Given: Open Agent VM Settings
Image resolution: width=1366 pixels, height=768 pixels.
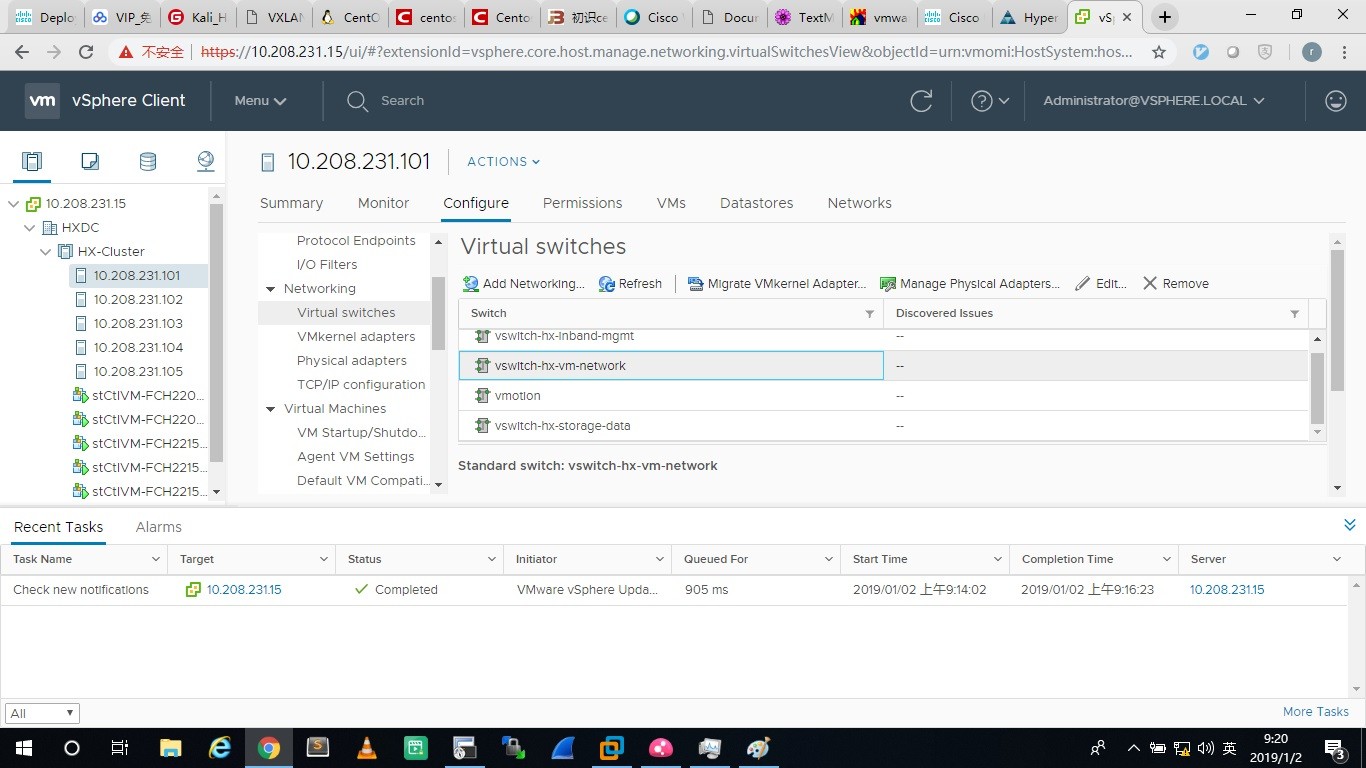Looking at the screenshot, I should tap(355, 456).
